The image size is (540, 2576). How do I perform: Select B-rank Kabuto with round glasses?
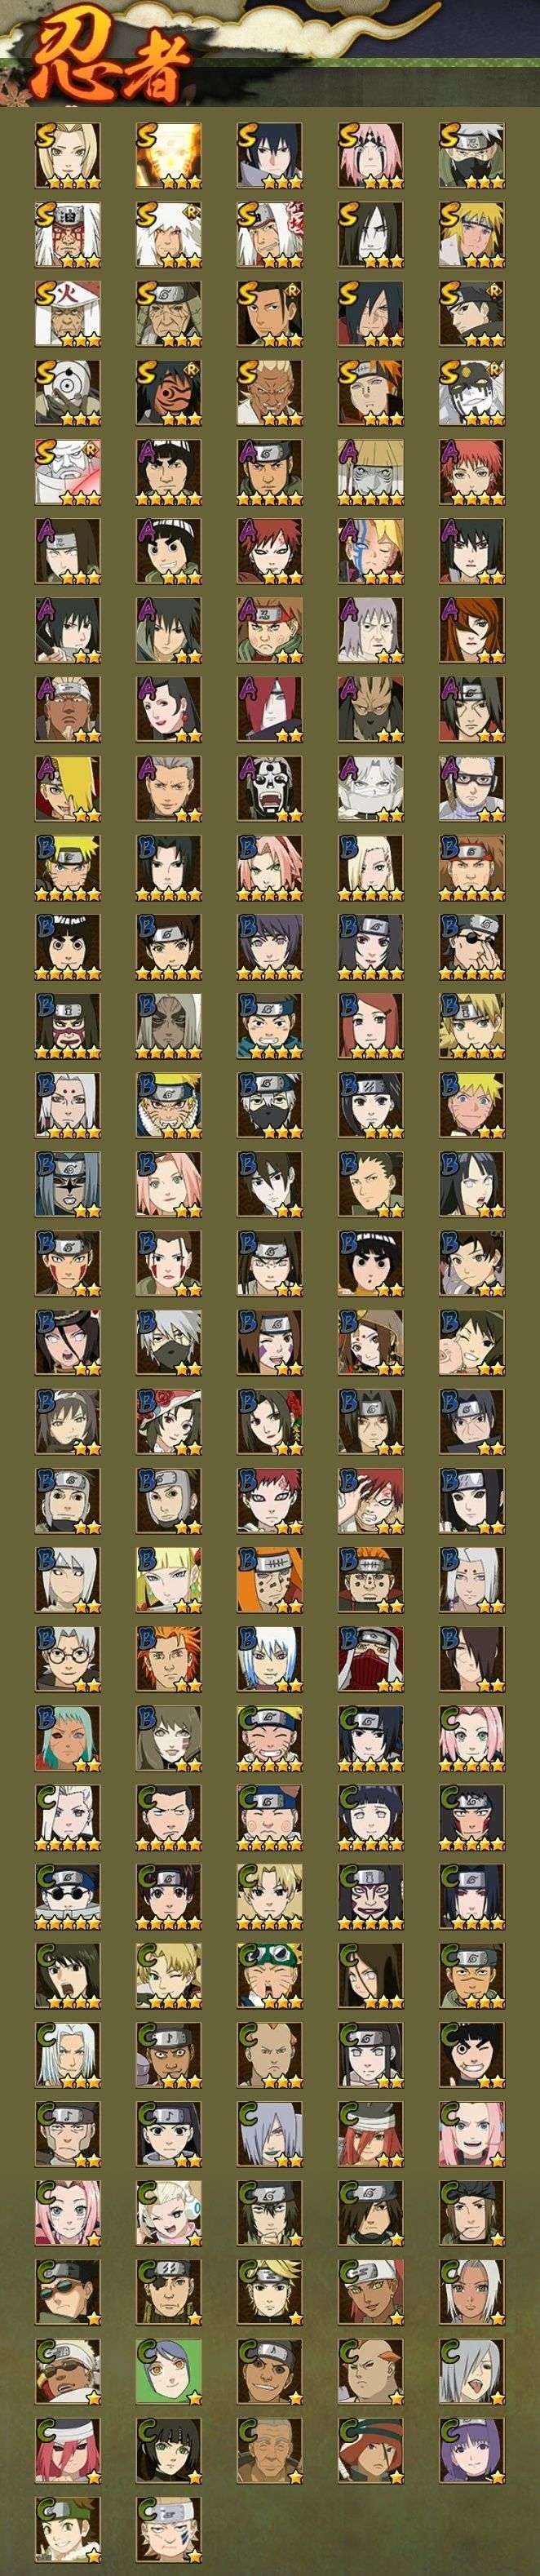(68, 1658)
